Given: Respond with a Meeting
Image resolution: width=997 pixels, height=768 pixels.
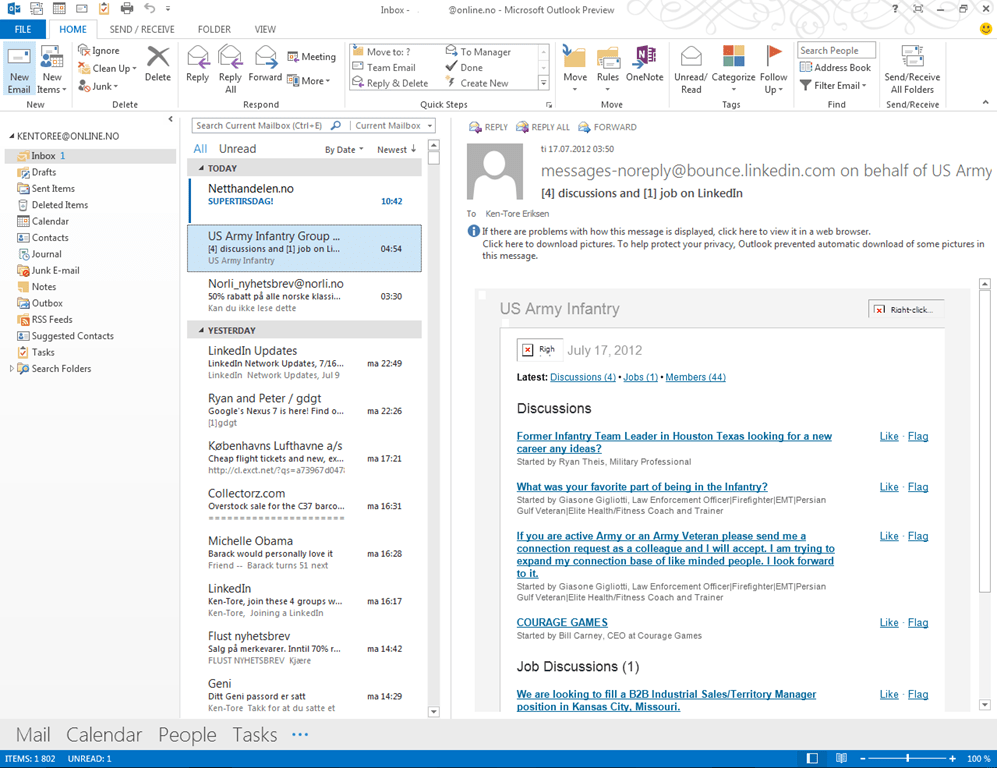Looking at the screenshot, I should click(x=312, y=57).
